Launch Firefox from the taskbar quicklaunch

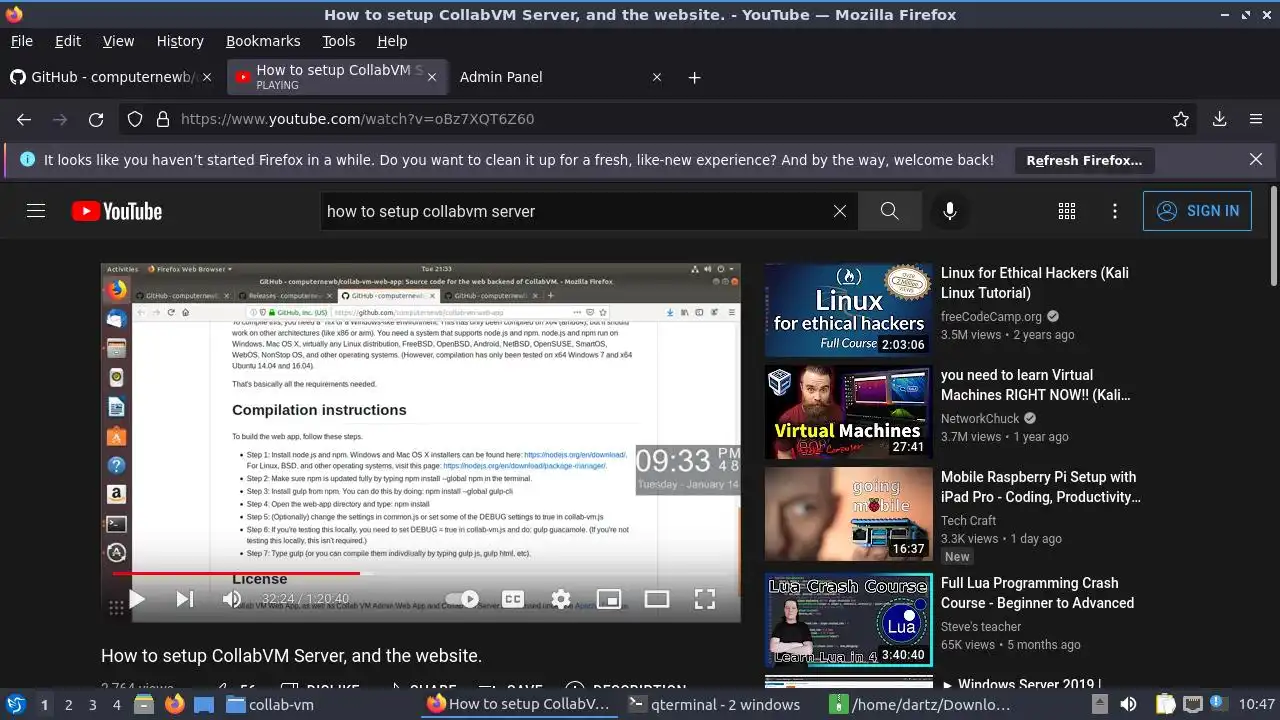point(175,704)
